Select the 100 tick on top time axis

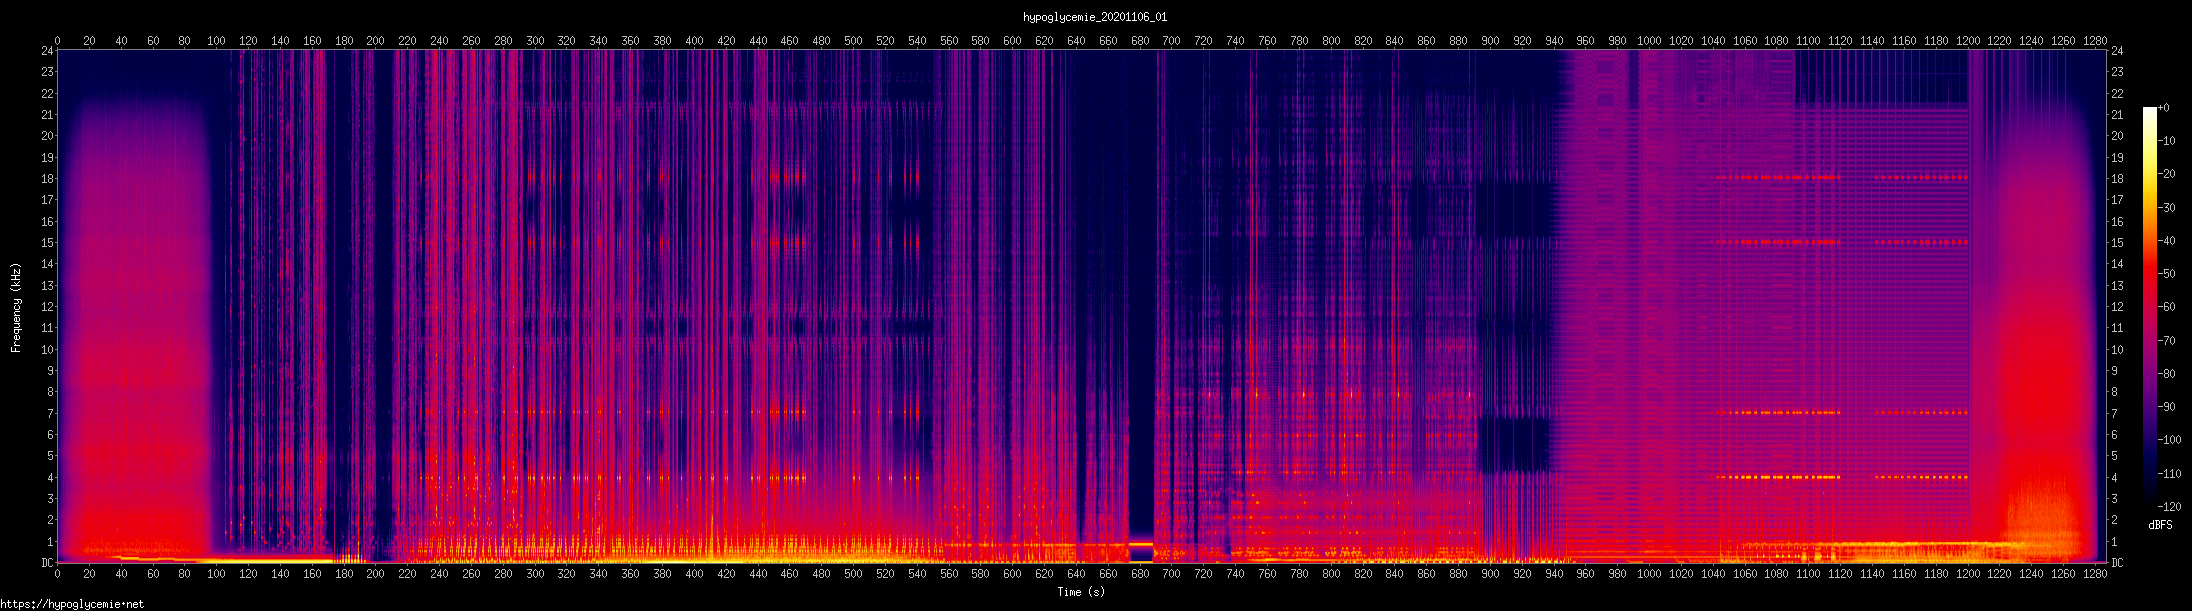216,41
